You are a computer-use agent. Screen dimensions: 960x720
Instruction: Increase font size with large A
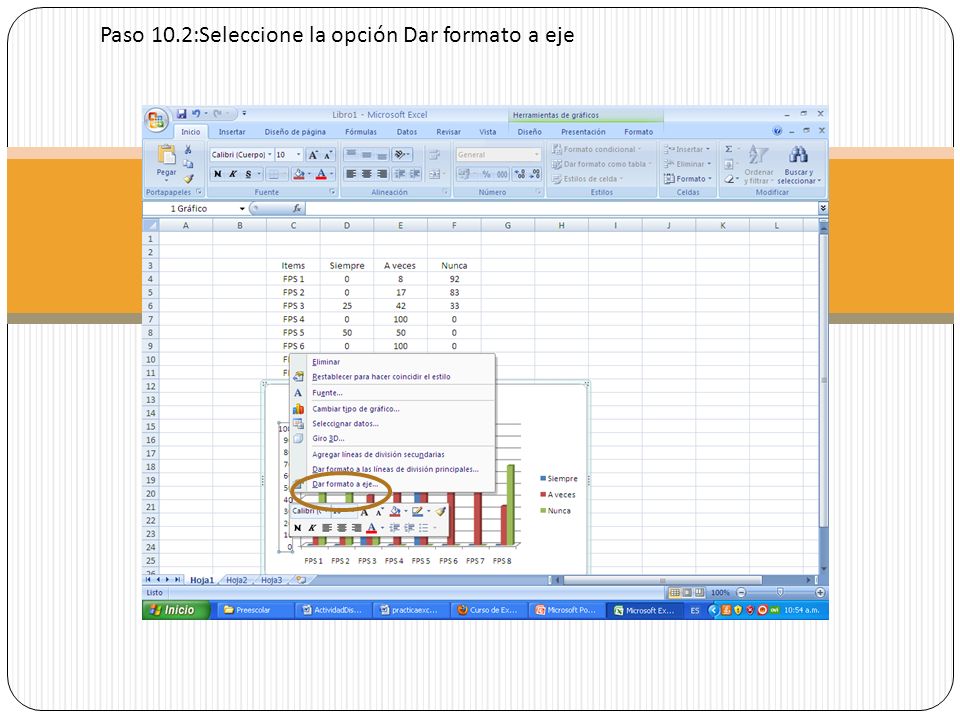coord(313,155)
